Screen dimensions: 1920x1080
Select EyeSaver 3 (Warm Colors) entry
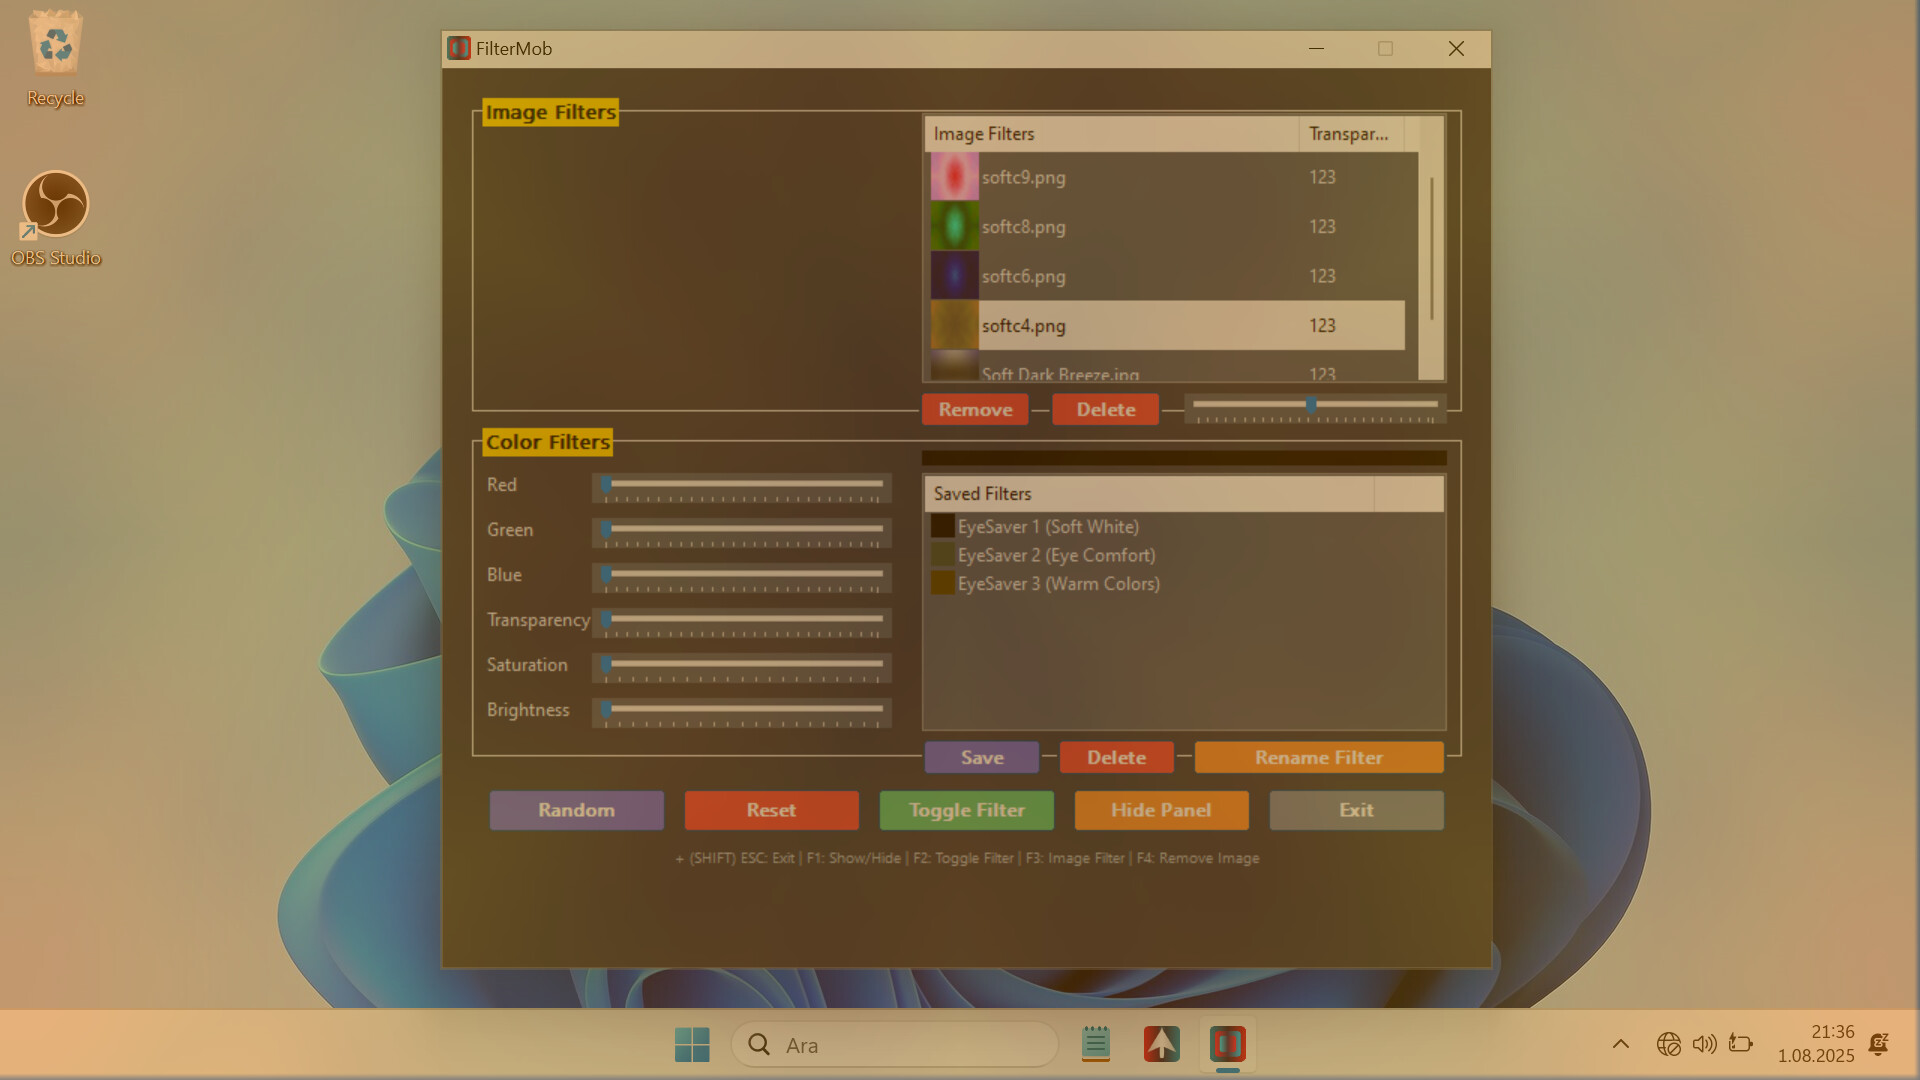pos(1058,584)
